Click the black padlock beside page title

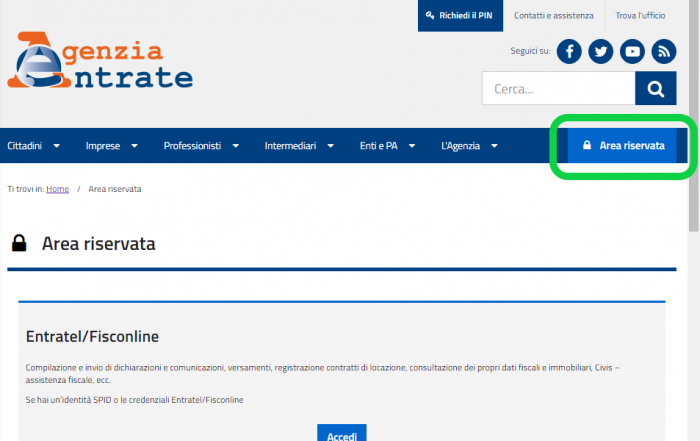[x=19, y=243]
